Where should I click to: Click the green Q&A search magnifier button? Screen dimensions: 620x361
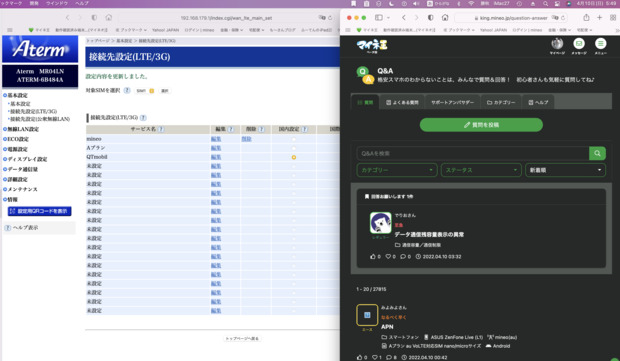pyautogui.click(x=597, y=153)
